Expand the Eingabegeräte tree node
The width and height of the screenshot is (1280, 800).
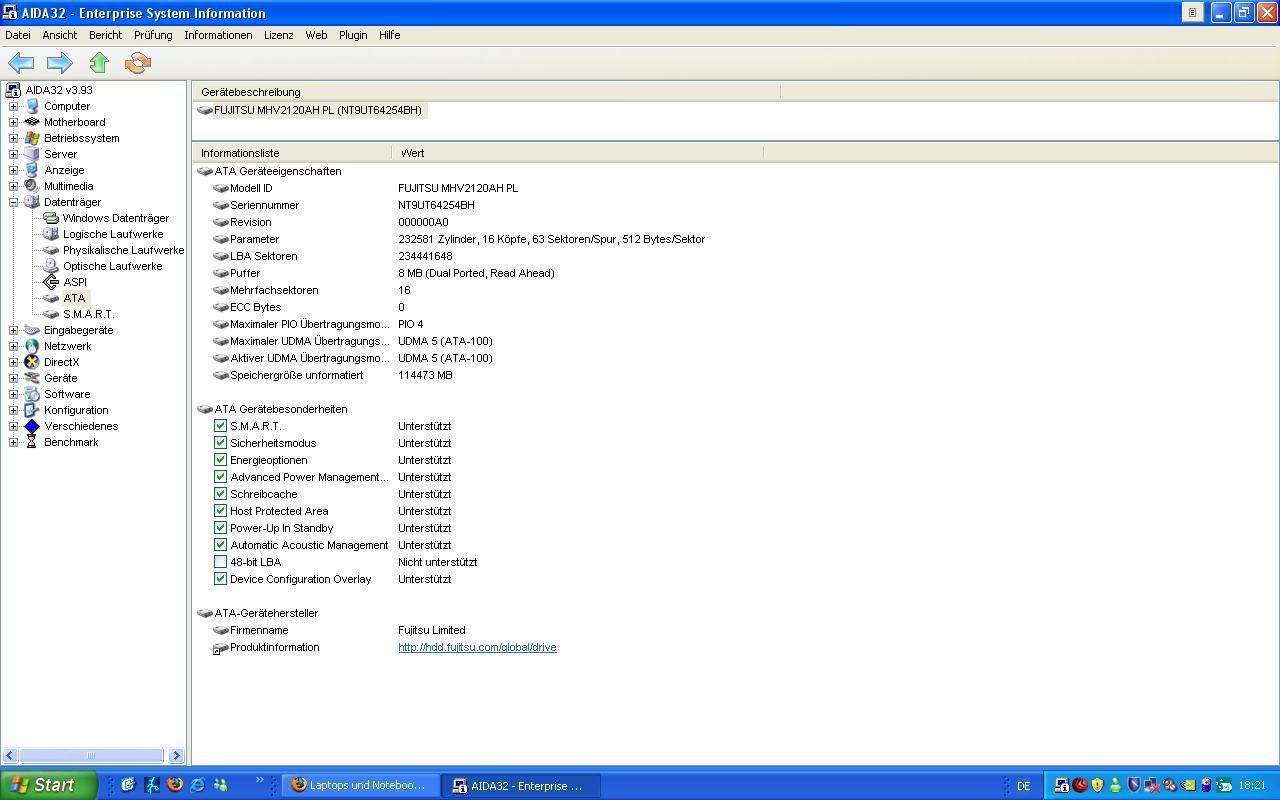[13, 330]
